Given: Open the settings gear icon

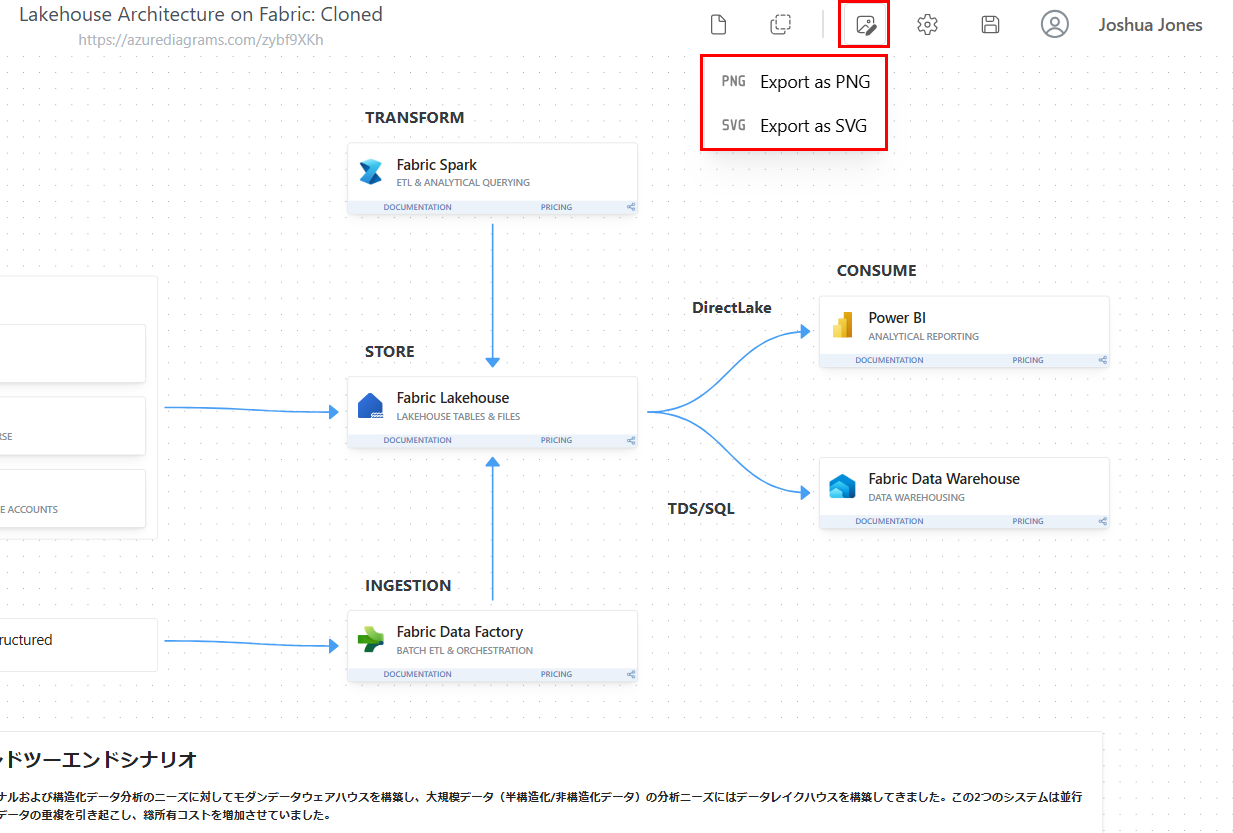Looking at the screenshot, I should click(927, 25).
